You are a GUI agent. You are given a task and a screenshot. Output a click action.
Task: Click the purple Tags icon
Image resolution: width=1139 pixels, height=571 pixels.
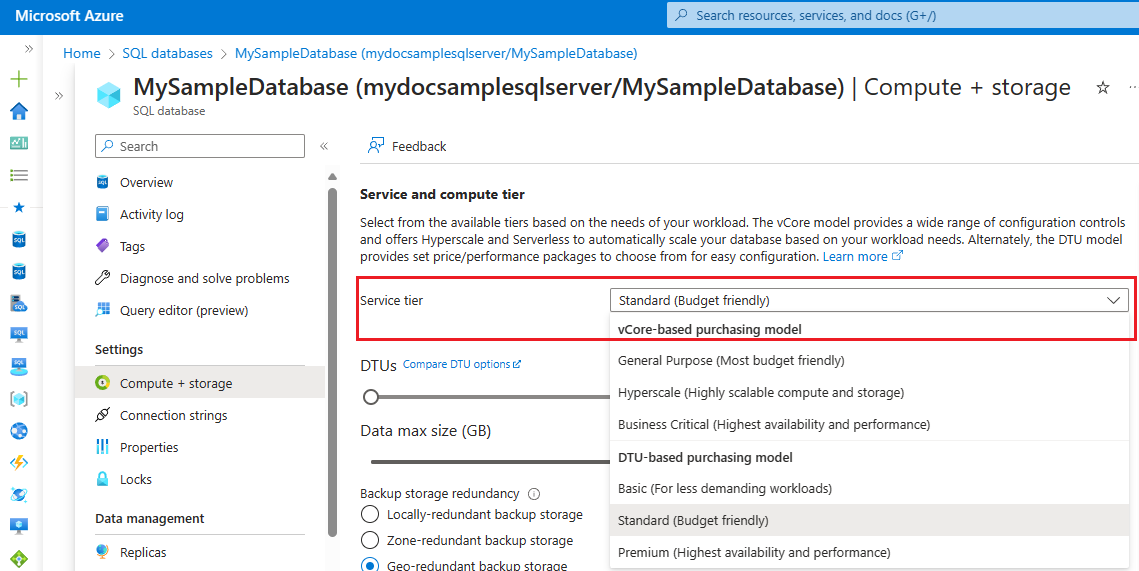(102, 246)
